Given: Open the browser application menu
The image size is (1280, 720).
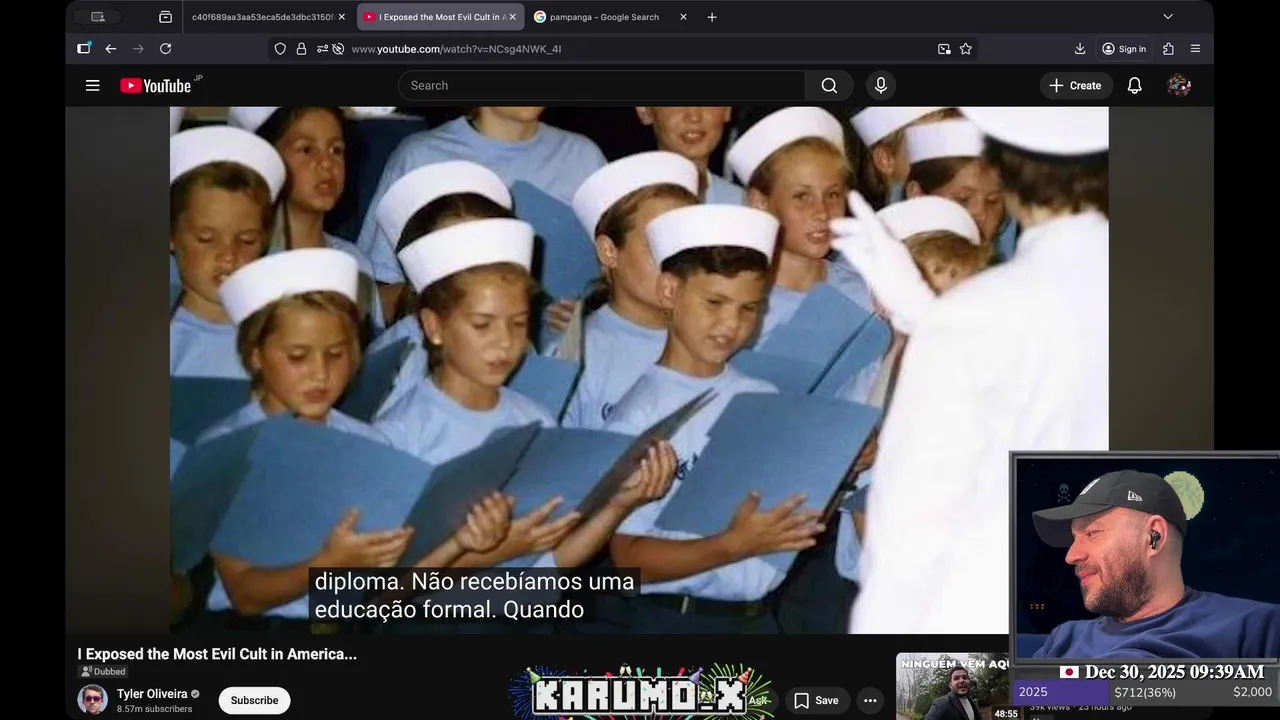Looking at the screenshot, I should 1195,49.
